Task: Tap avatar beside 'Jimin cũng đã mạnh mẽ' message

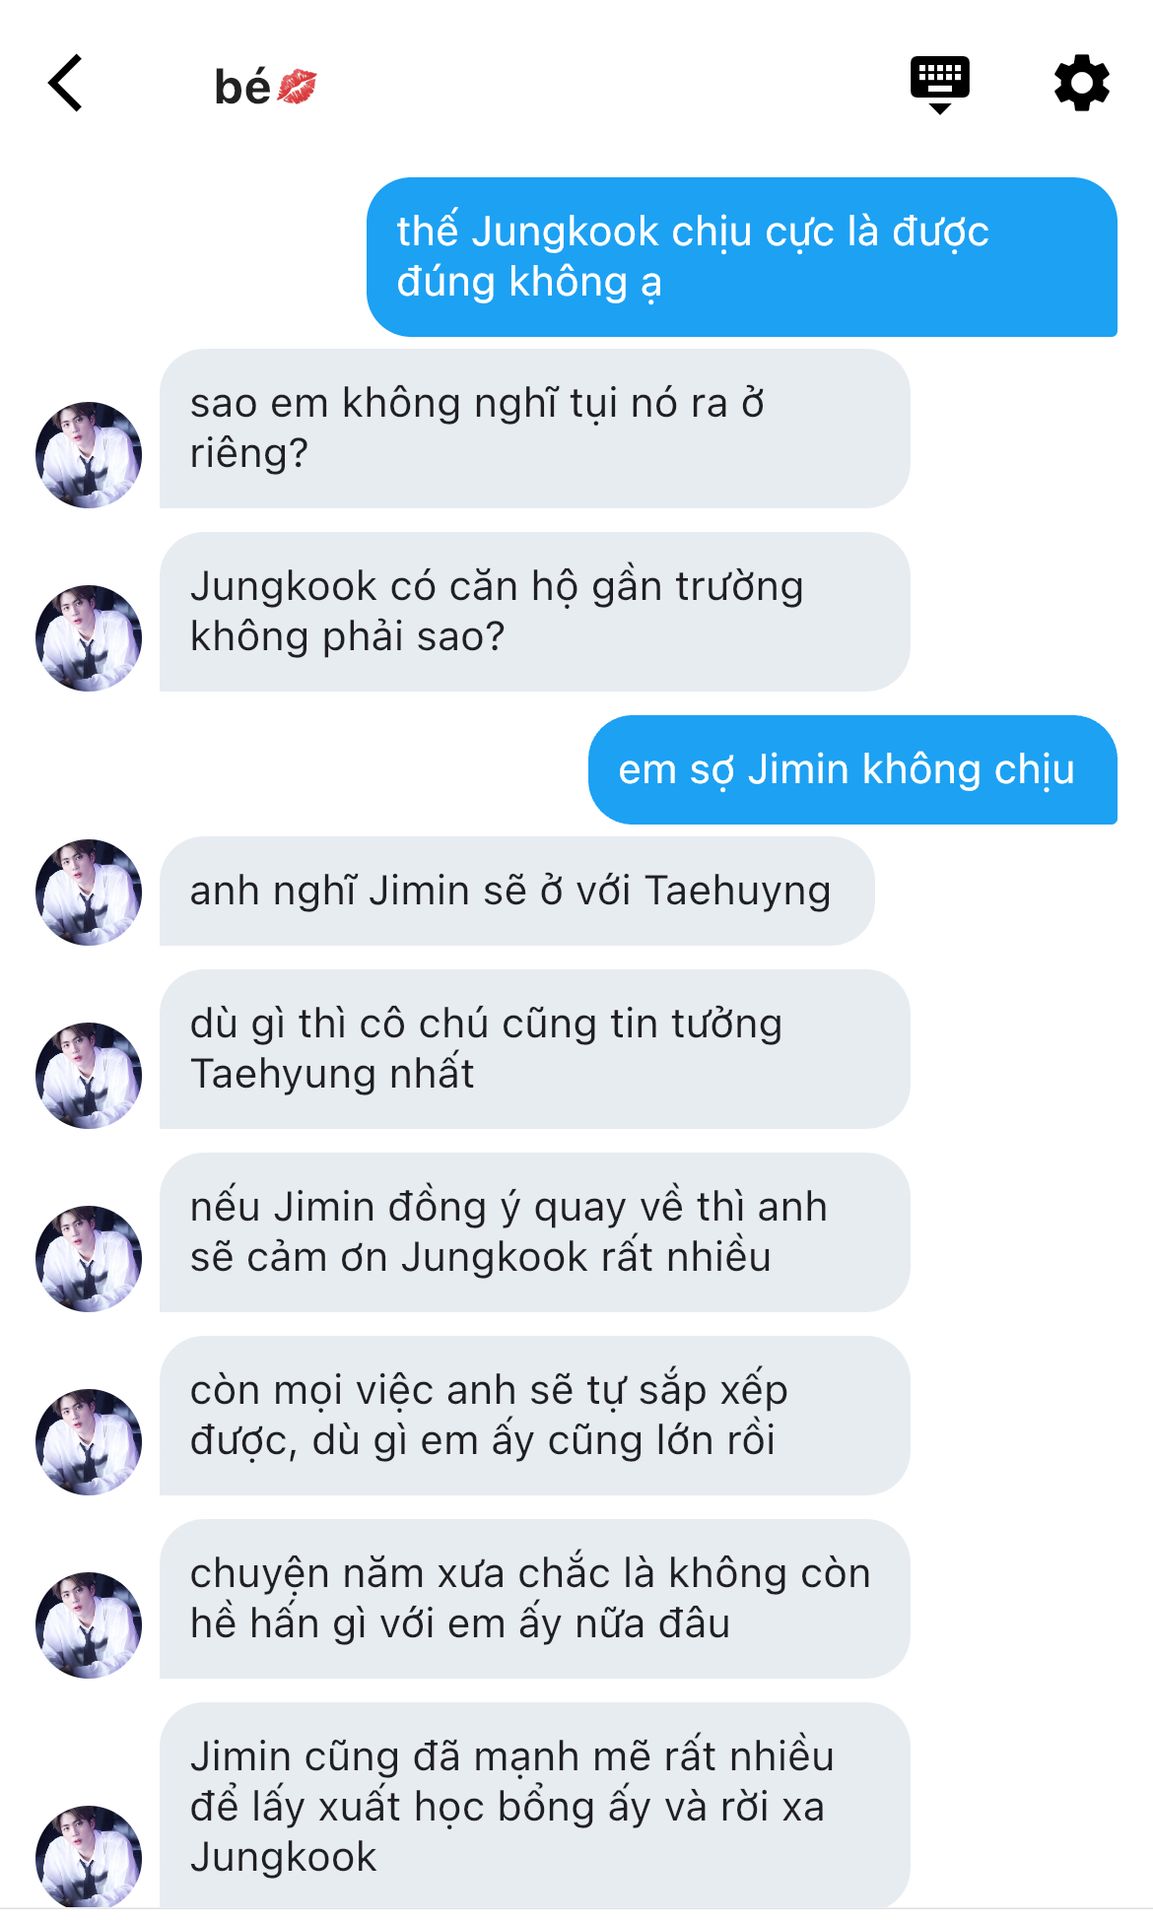Action: point(88,1858)
